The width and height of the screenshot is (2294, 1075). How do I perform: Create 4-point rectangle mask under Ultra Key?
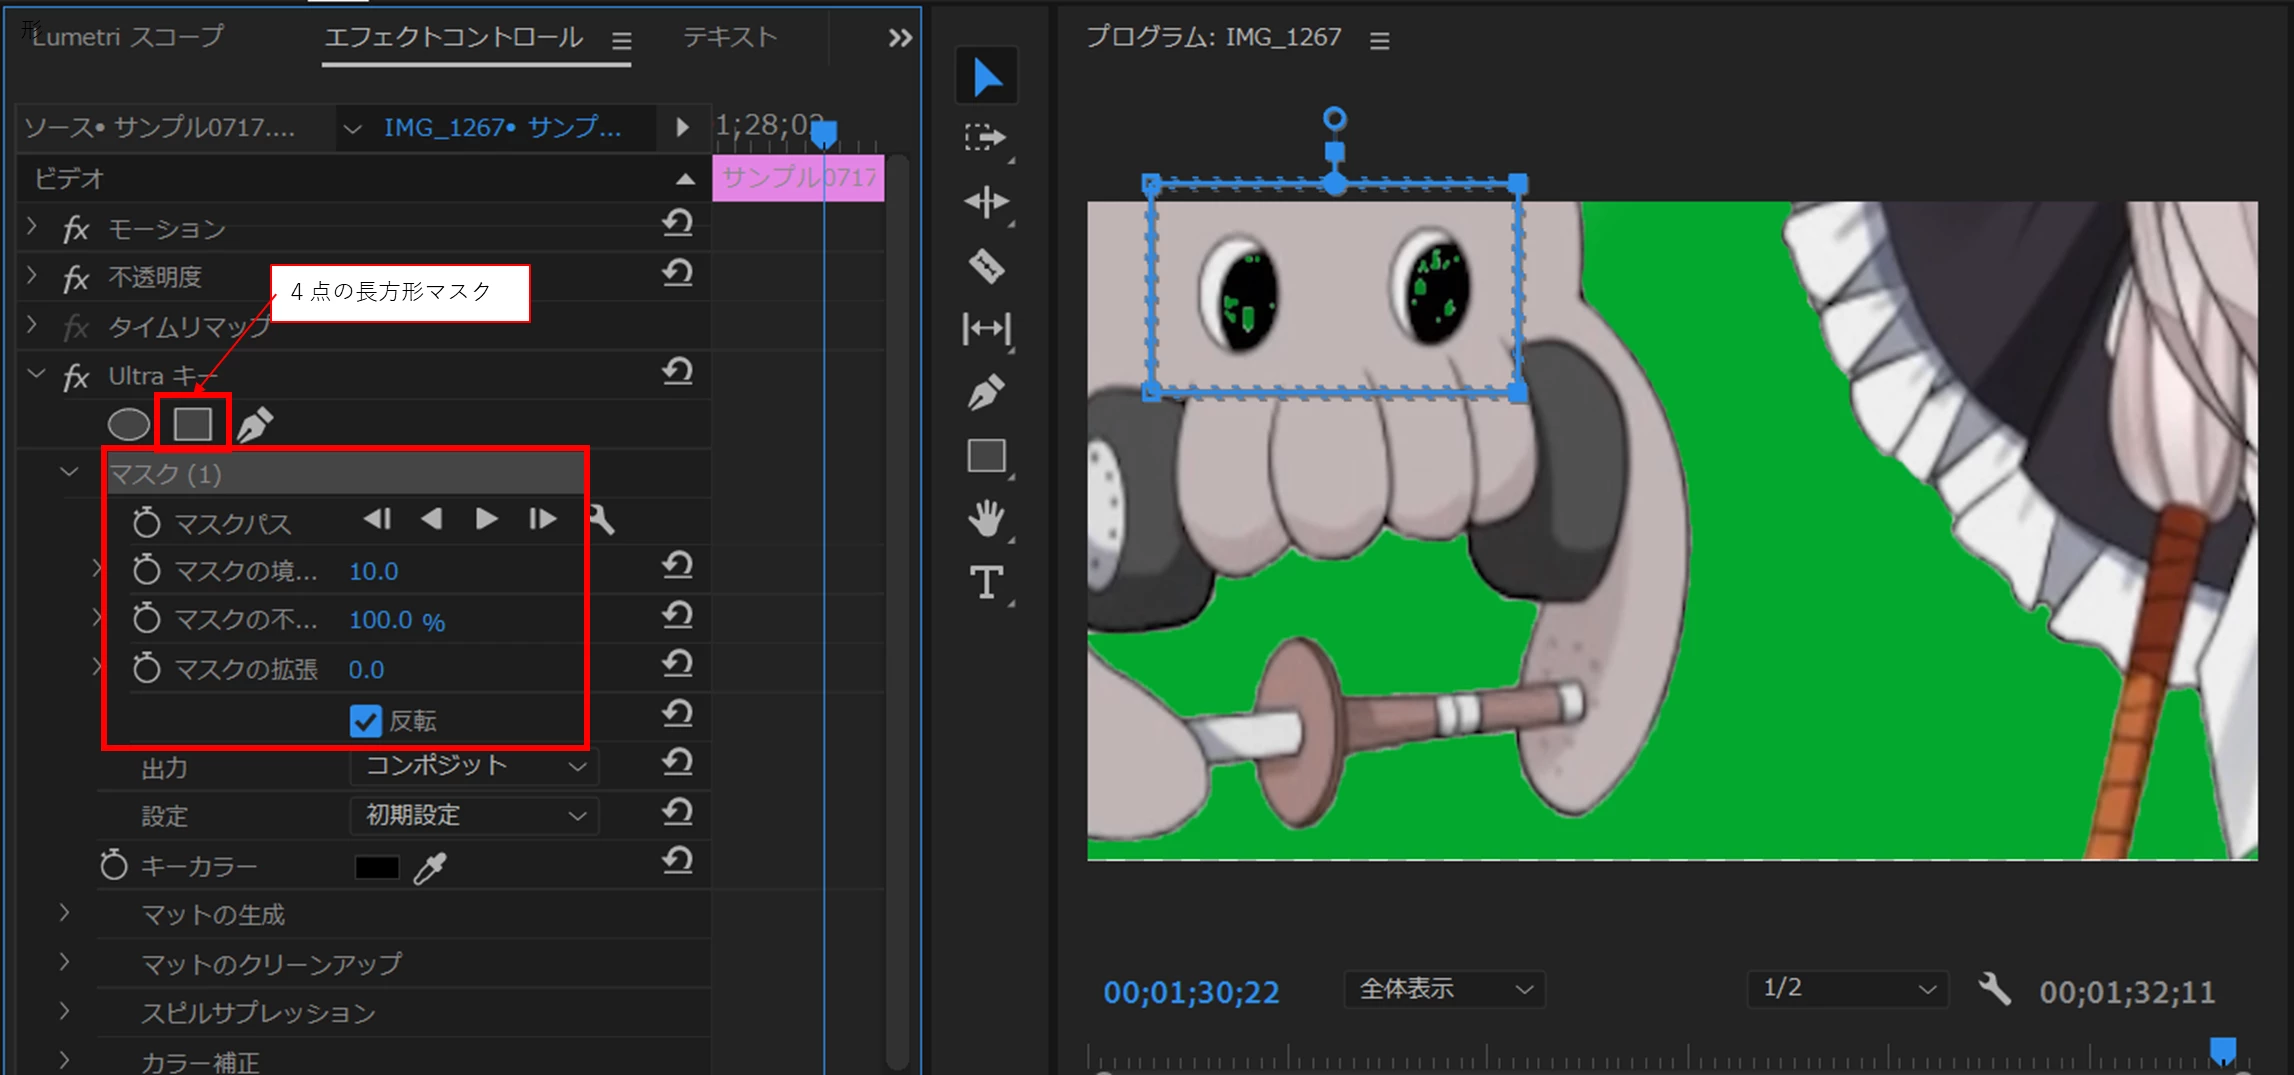pyautogui.click(x=192, y=424)
